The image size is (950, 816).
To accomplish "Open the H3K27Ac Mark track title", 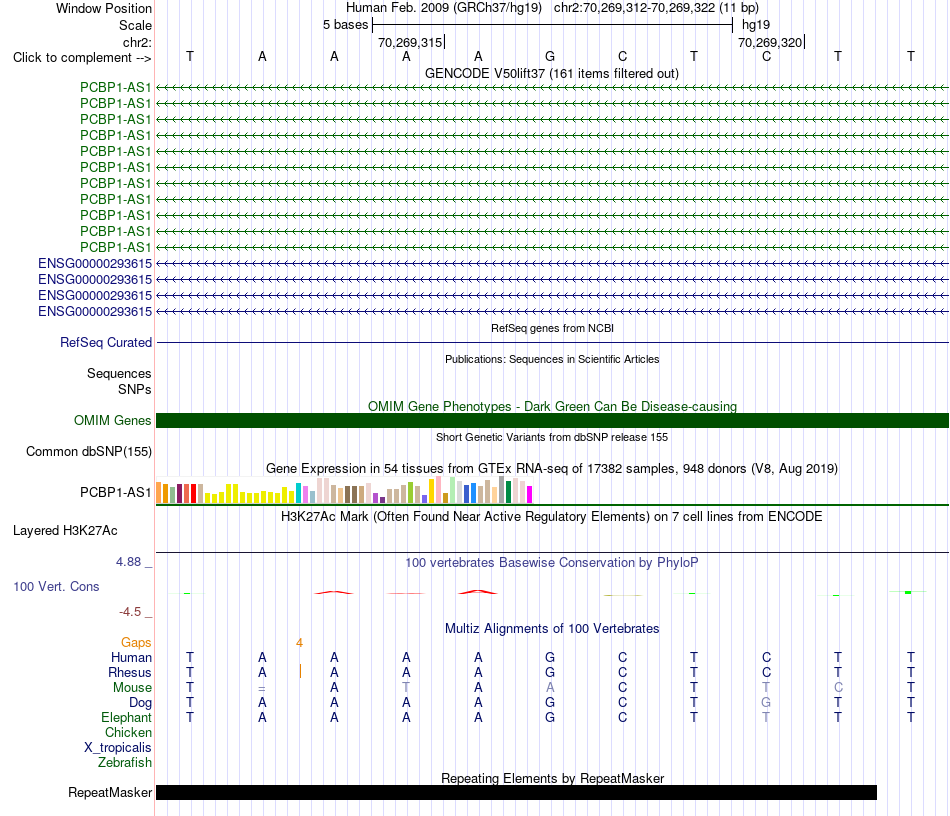I will 552,517.
